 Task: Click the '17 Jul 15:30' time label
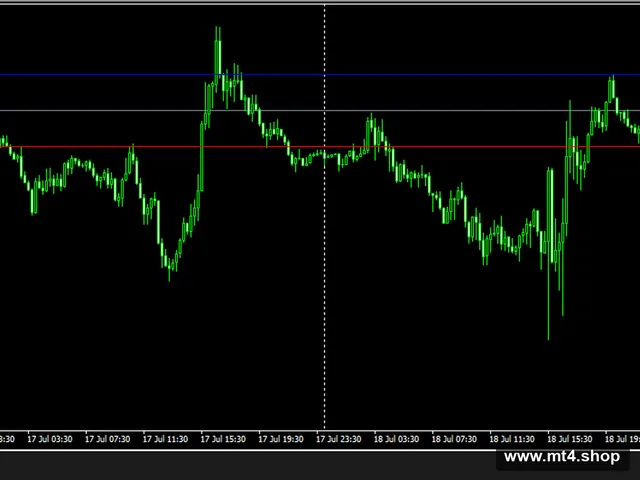223,439
